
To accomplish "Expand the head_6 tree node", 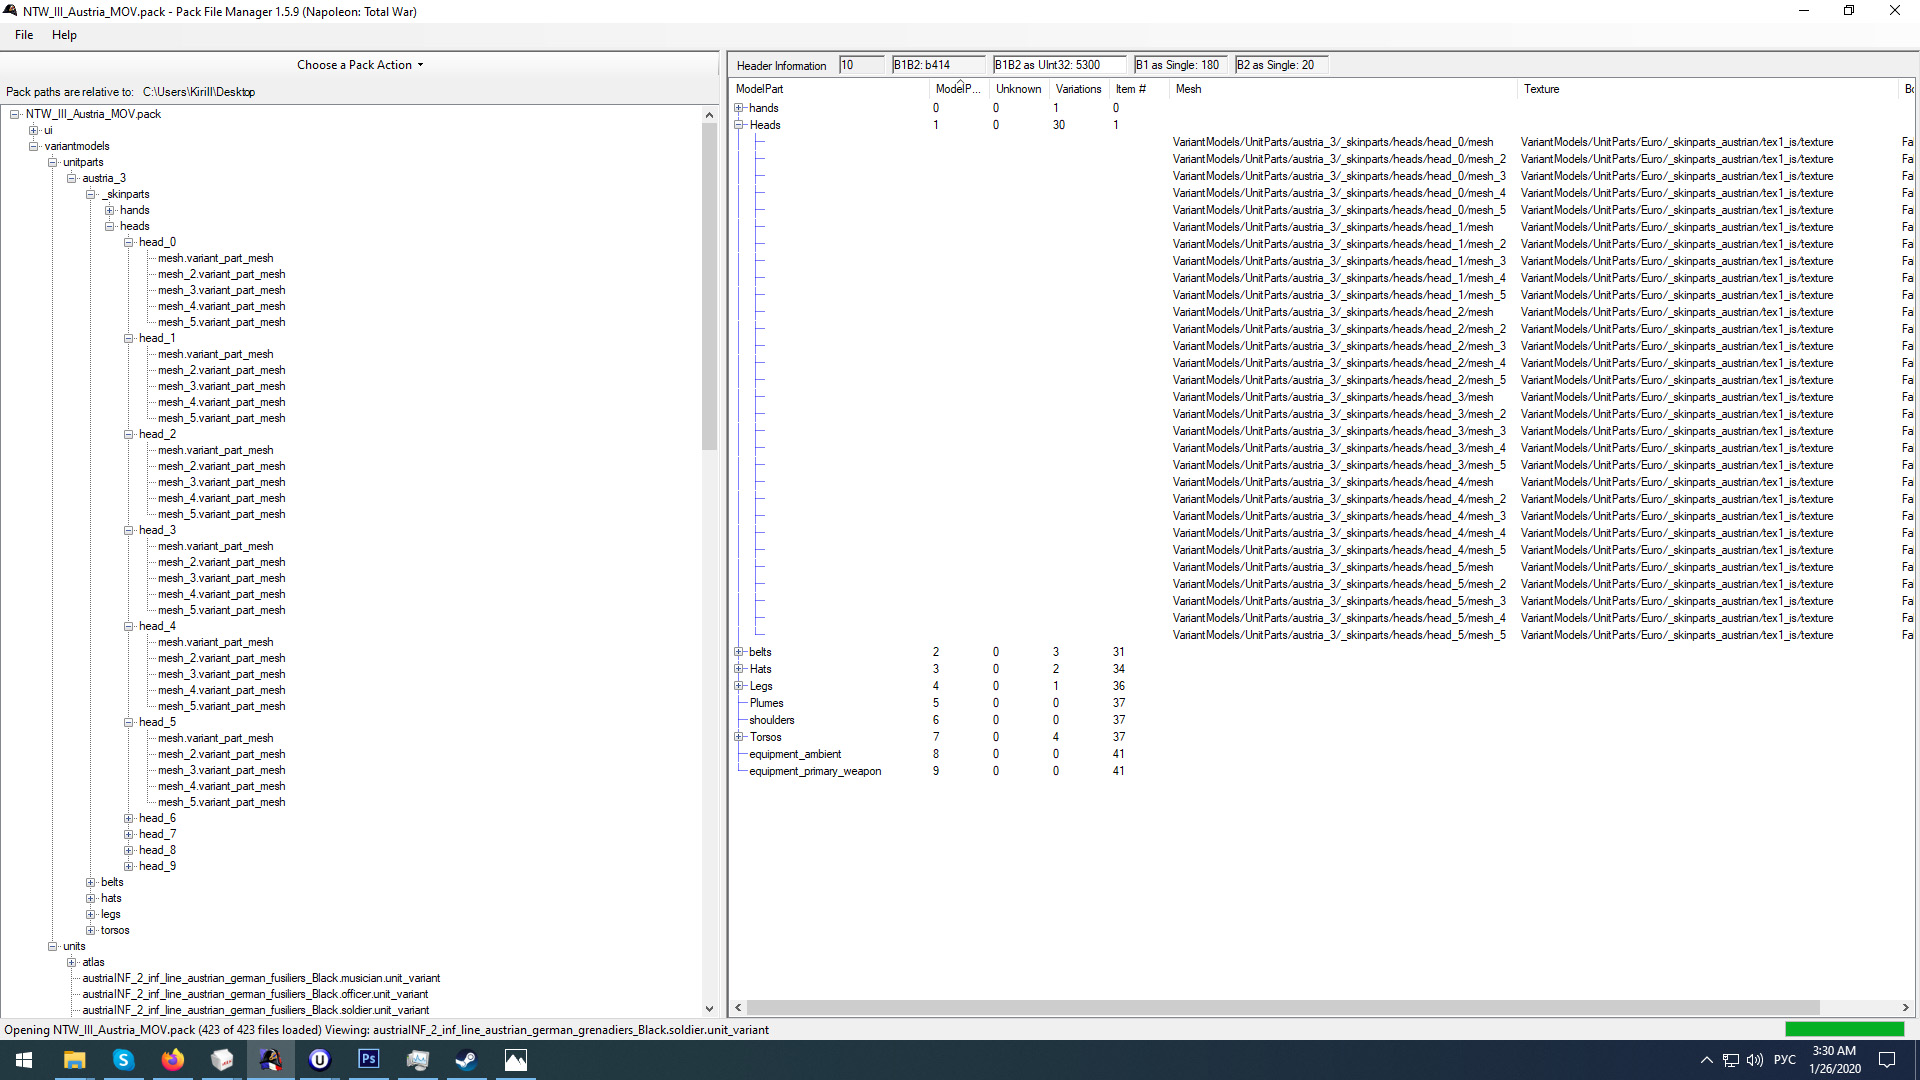I will coord(128,819).
